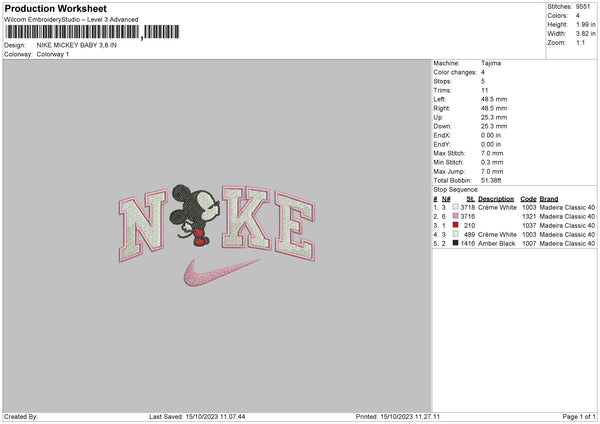Image resolution: width=600 pixels, height=424 pixels.
Task: Click the 'St.' column header
Action: pyautogui.click(x=471, y=199)
